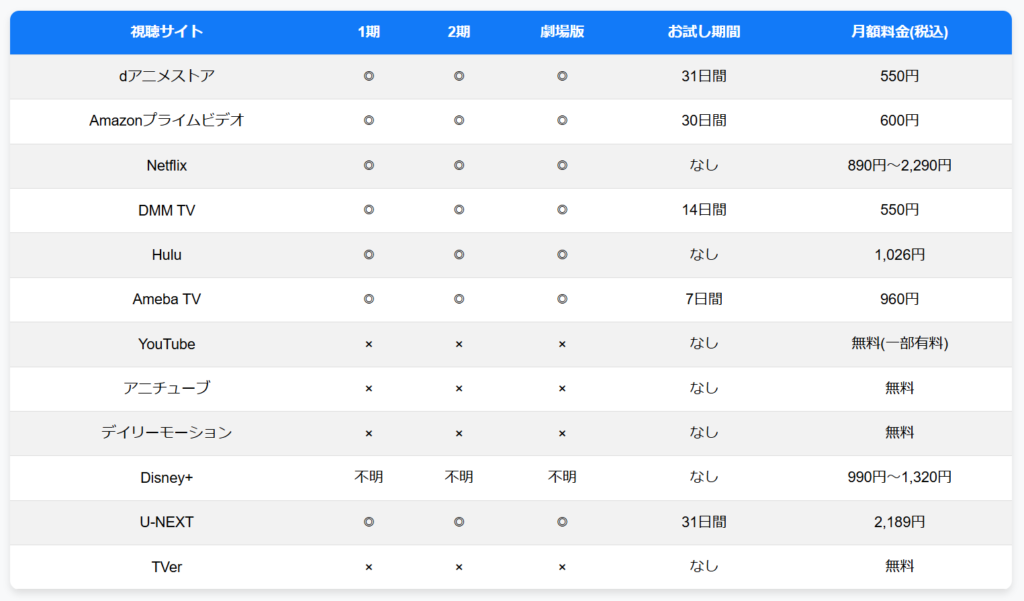Select the 990円～1,320円 price cell
This screenshot has width=1024, height=601.
pyautogui.click(x=899, y=477)
